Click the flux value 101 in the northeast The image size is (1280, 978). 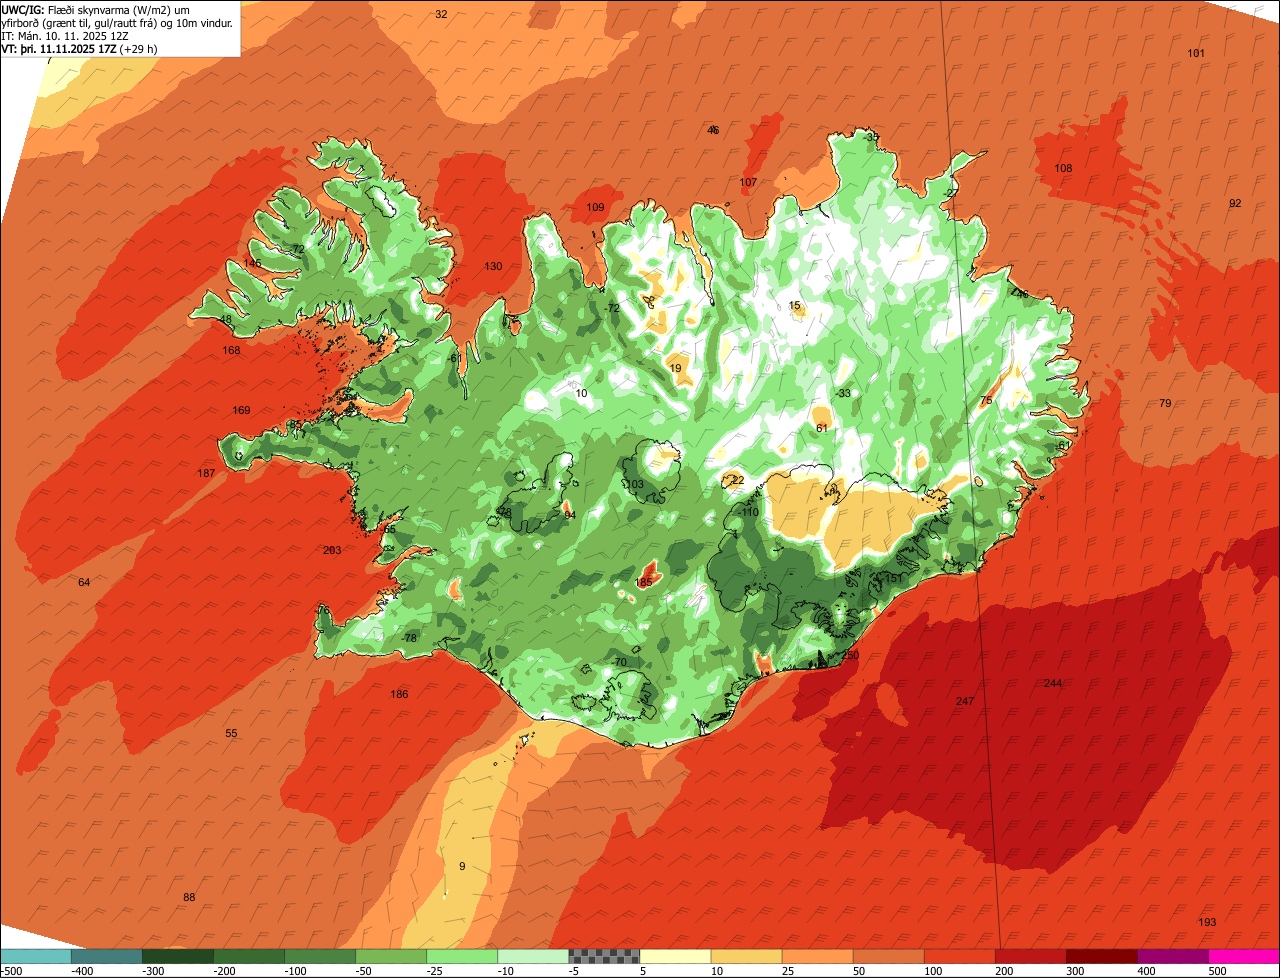[1196, 53]
